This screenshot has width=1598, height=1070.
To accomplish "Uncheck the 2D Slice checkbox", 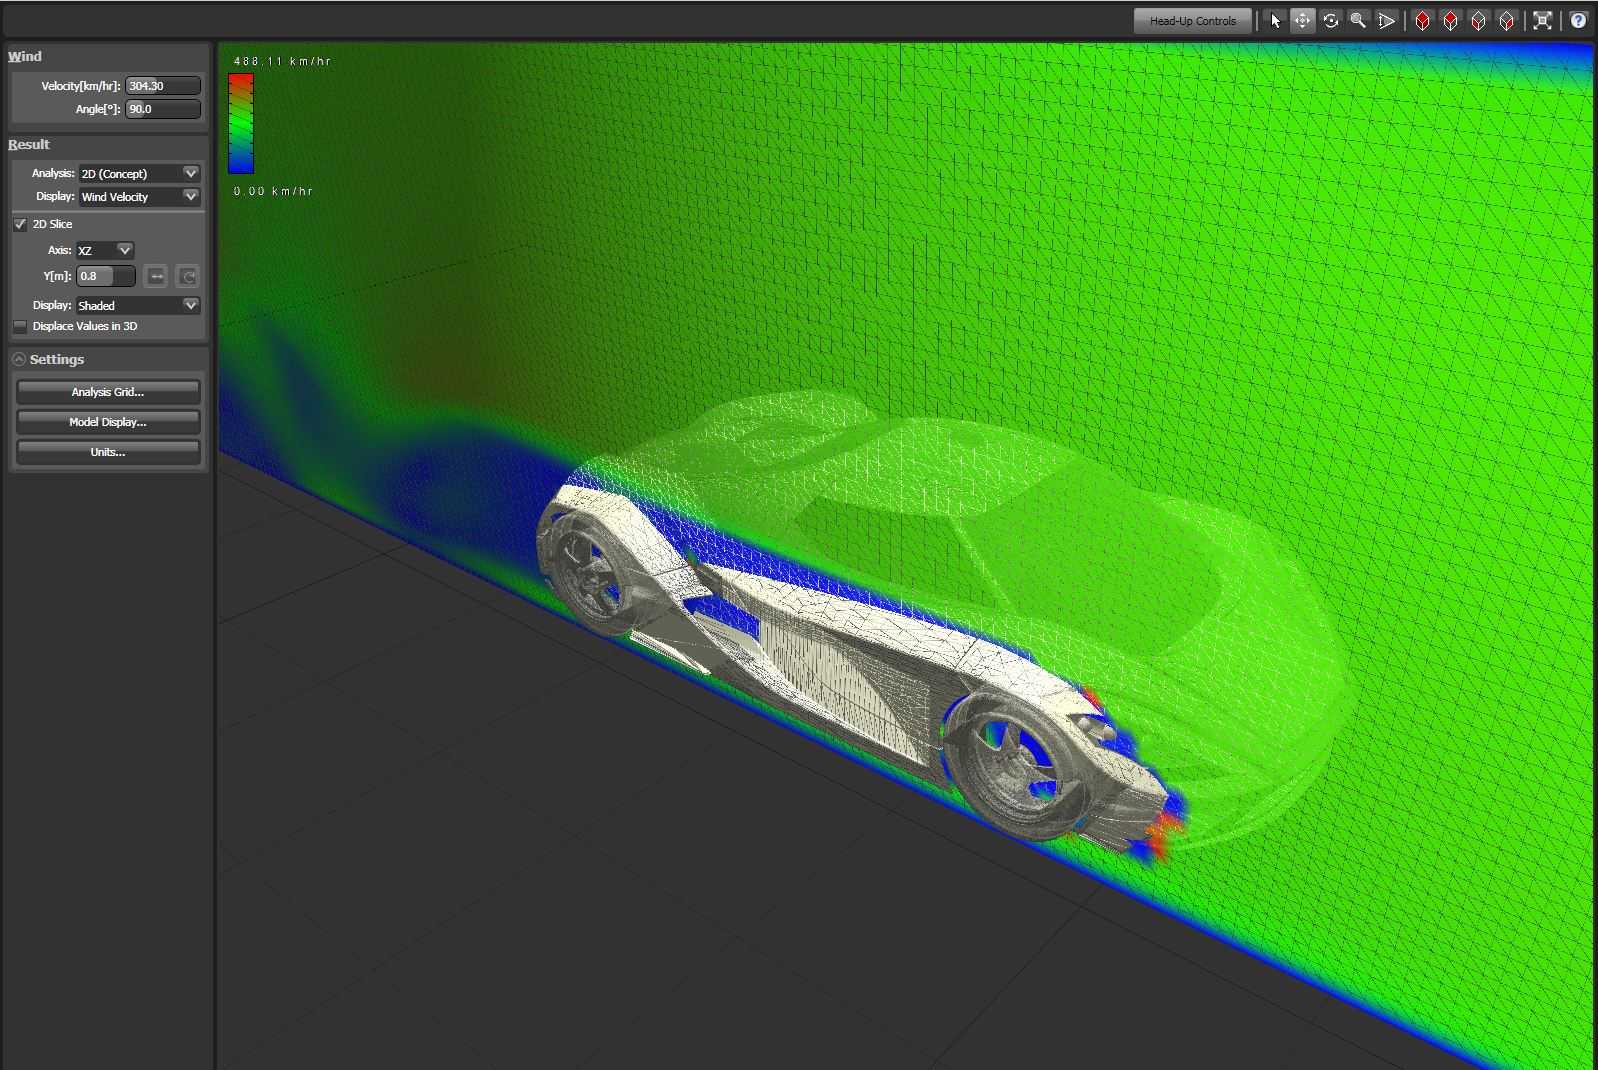I will 20,224.
